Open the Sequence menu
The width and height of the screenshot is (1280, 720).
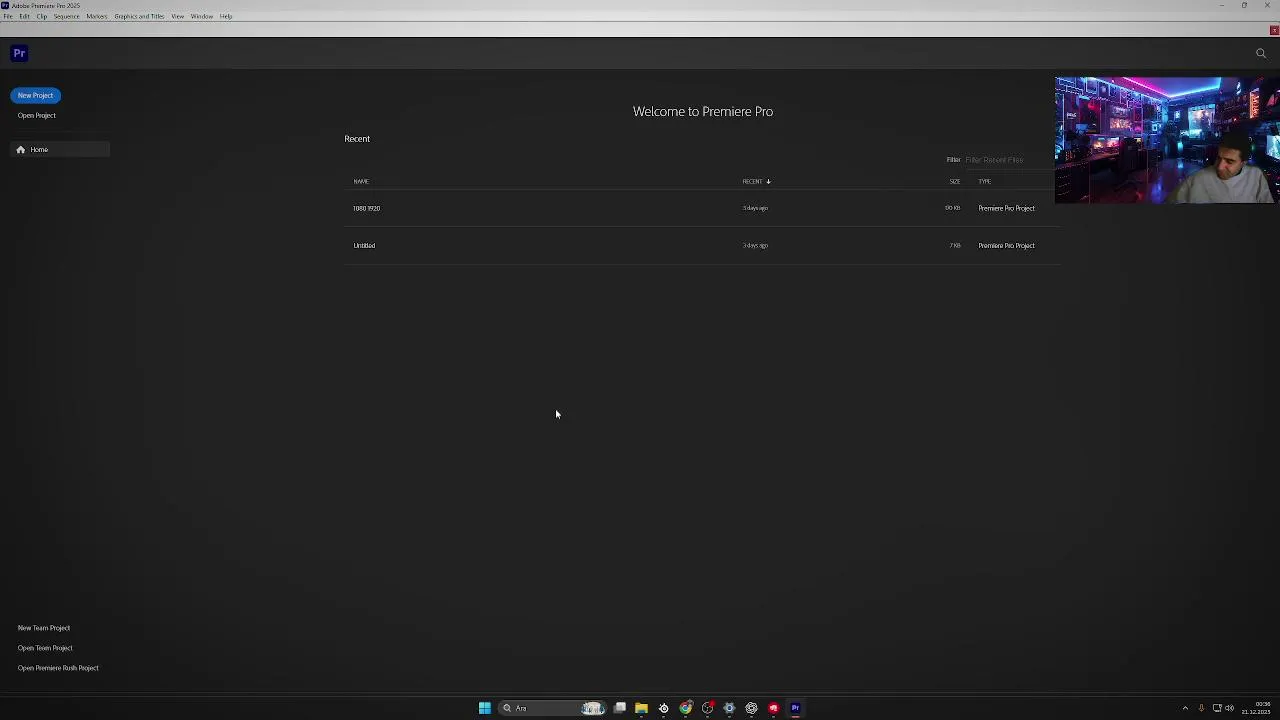tap(66, 16)
